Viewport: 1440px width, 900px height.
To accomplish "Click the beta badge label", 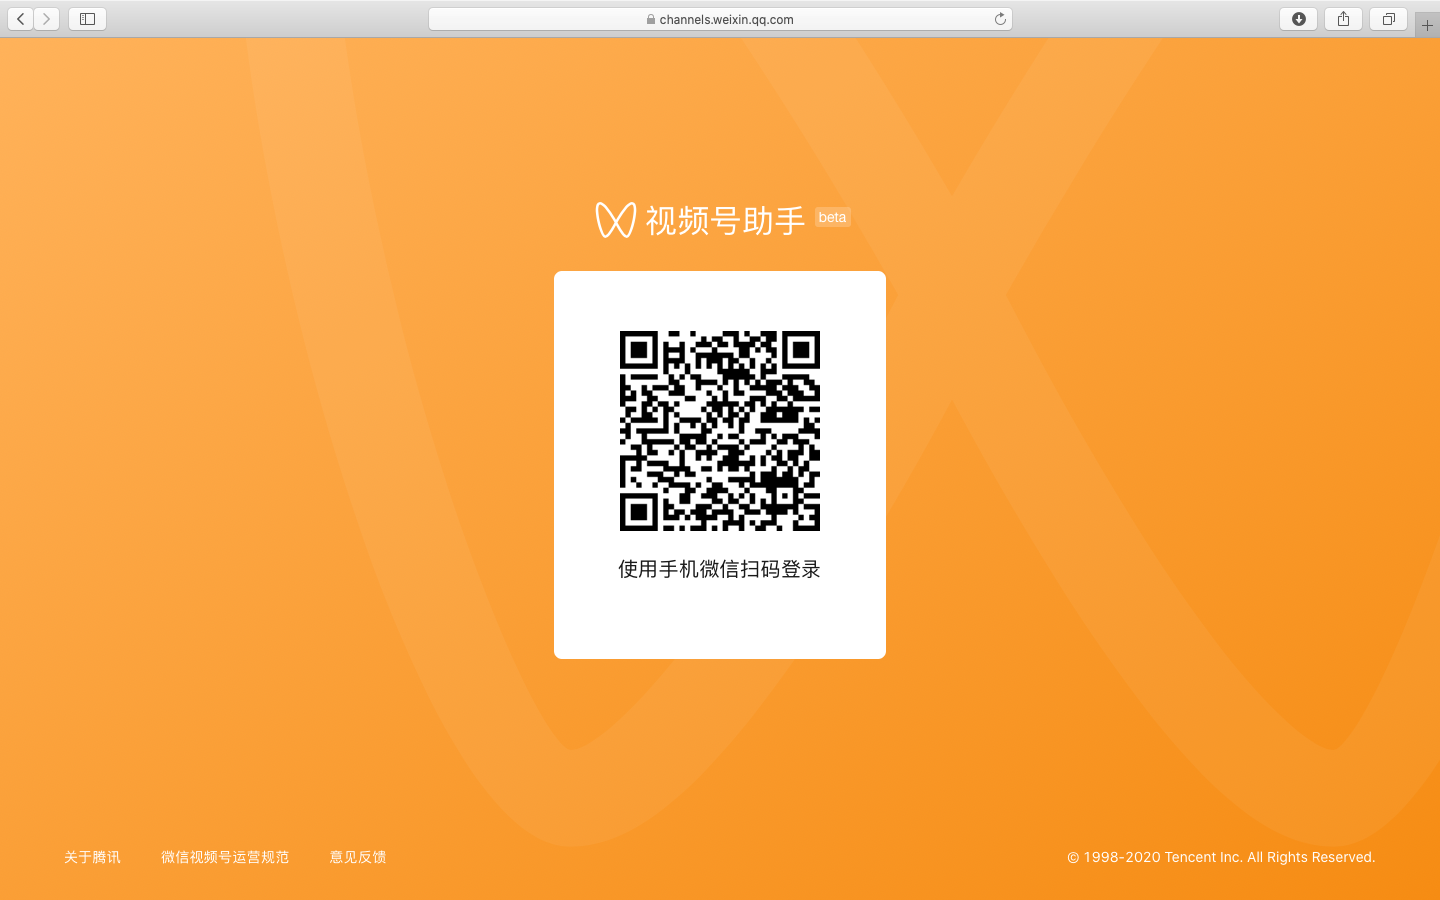I will pos(832,217).
